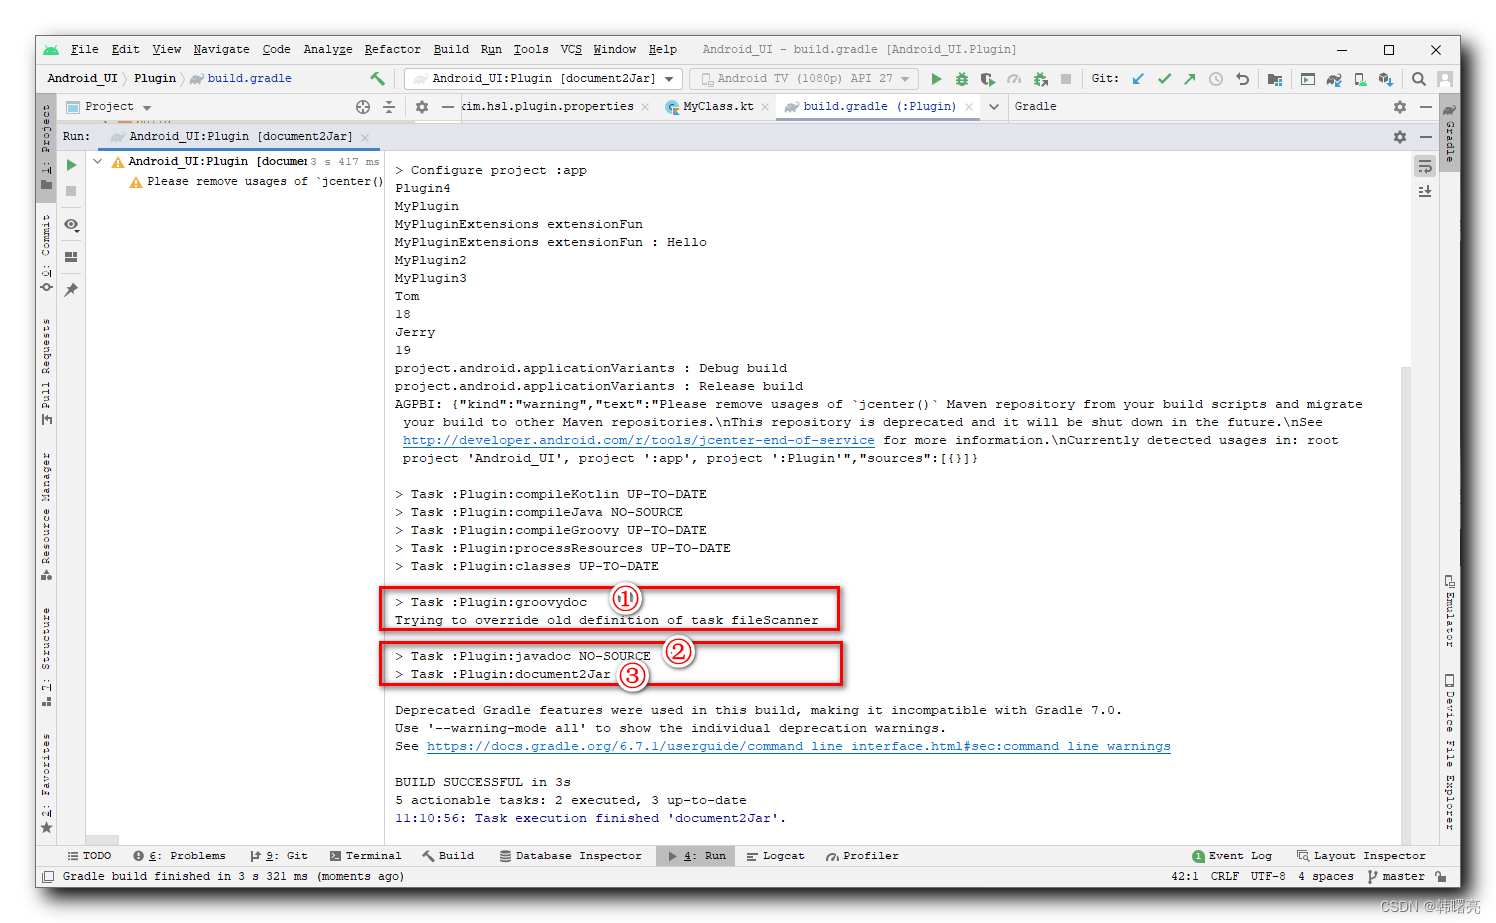Show Git history clock icon
Viewport: 1496px width, 923px height.
[x=1216, y=78]
